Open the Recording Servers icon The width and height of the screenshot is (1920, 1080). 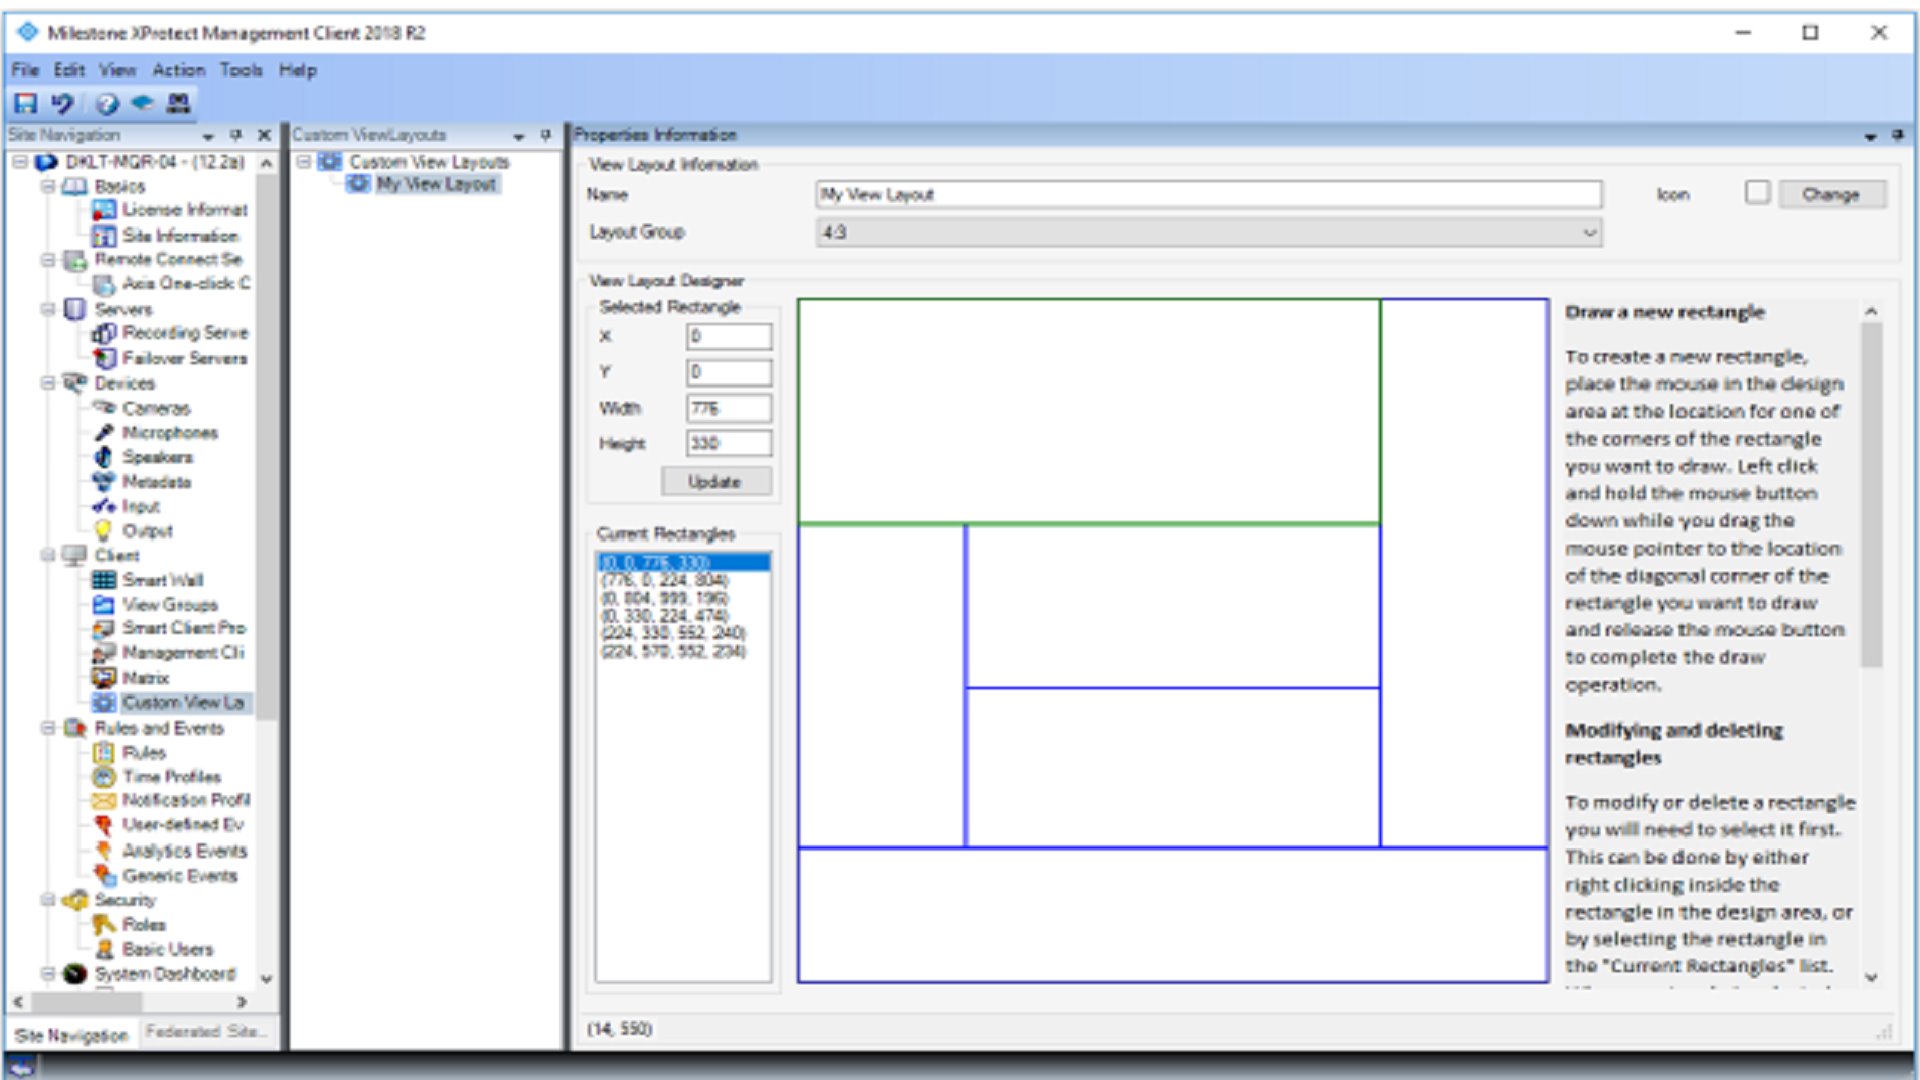(104, 333)
